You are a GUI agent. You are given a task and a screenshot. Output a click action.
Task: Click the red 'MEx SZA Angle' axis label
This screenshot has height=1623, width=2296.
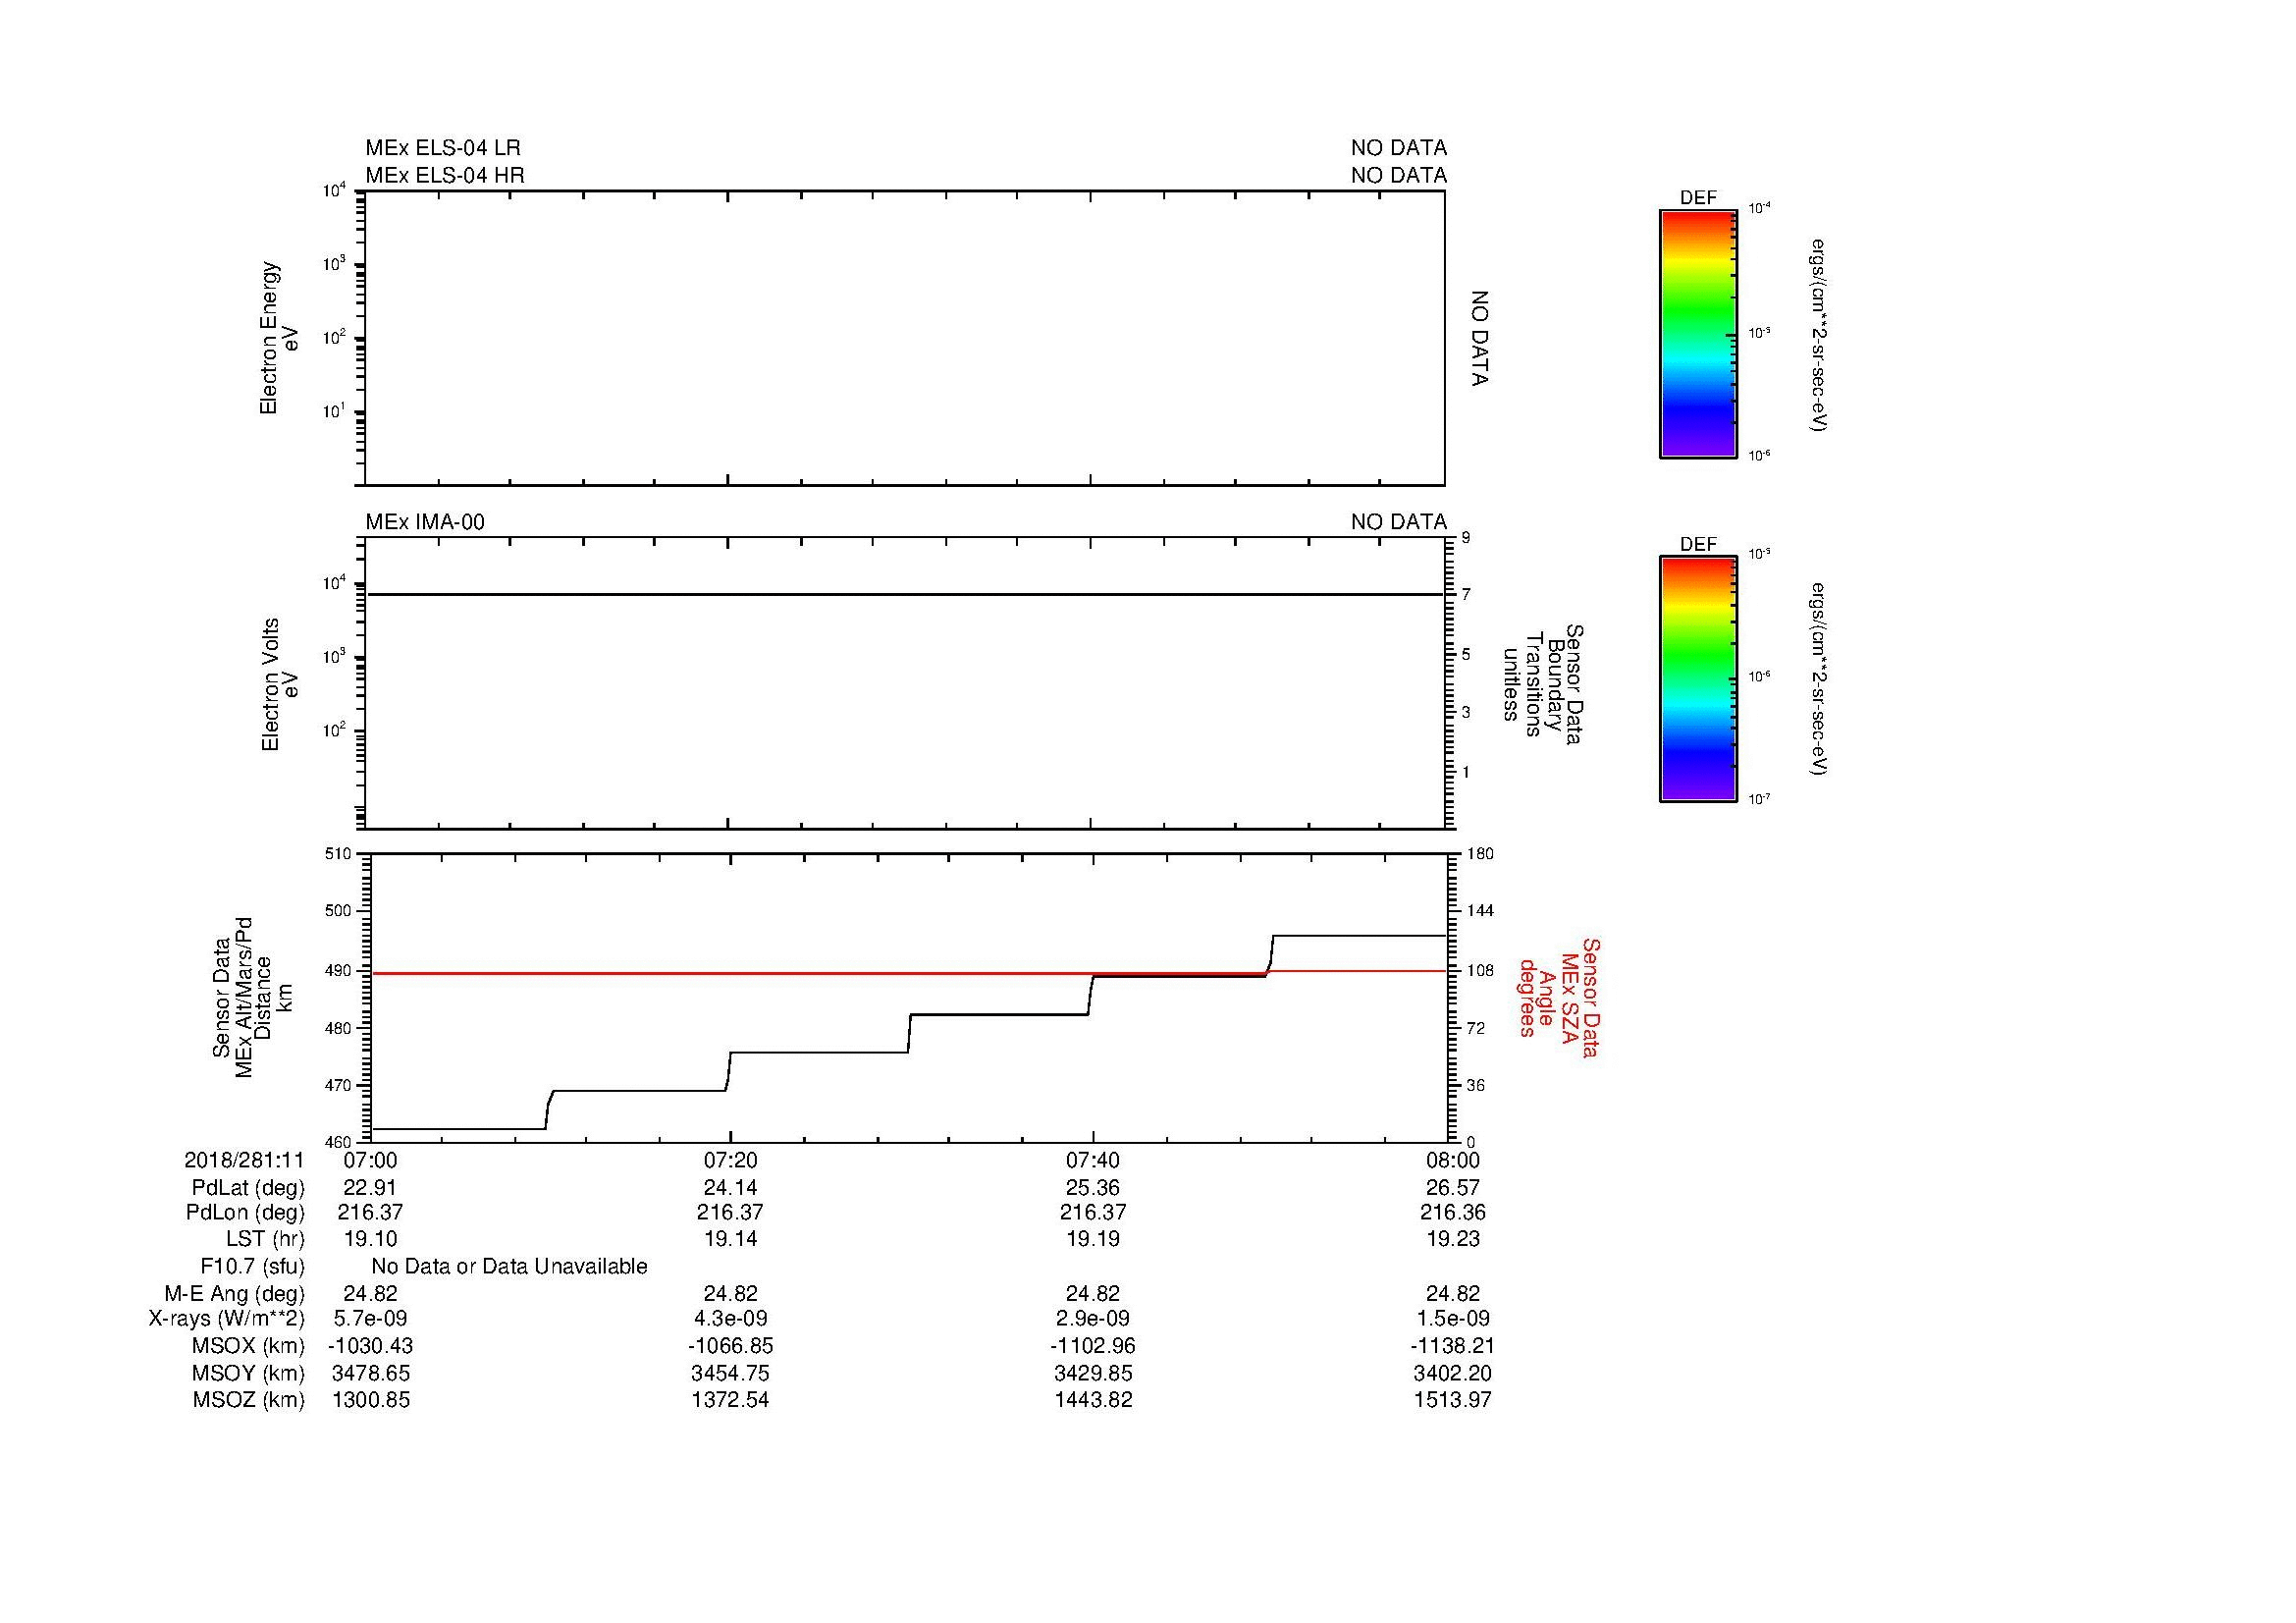[1558, 997]
